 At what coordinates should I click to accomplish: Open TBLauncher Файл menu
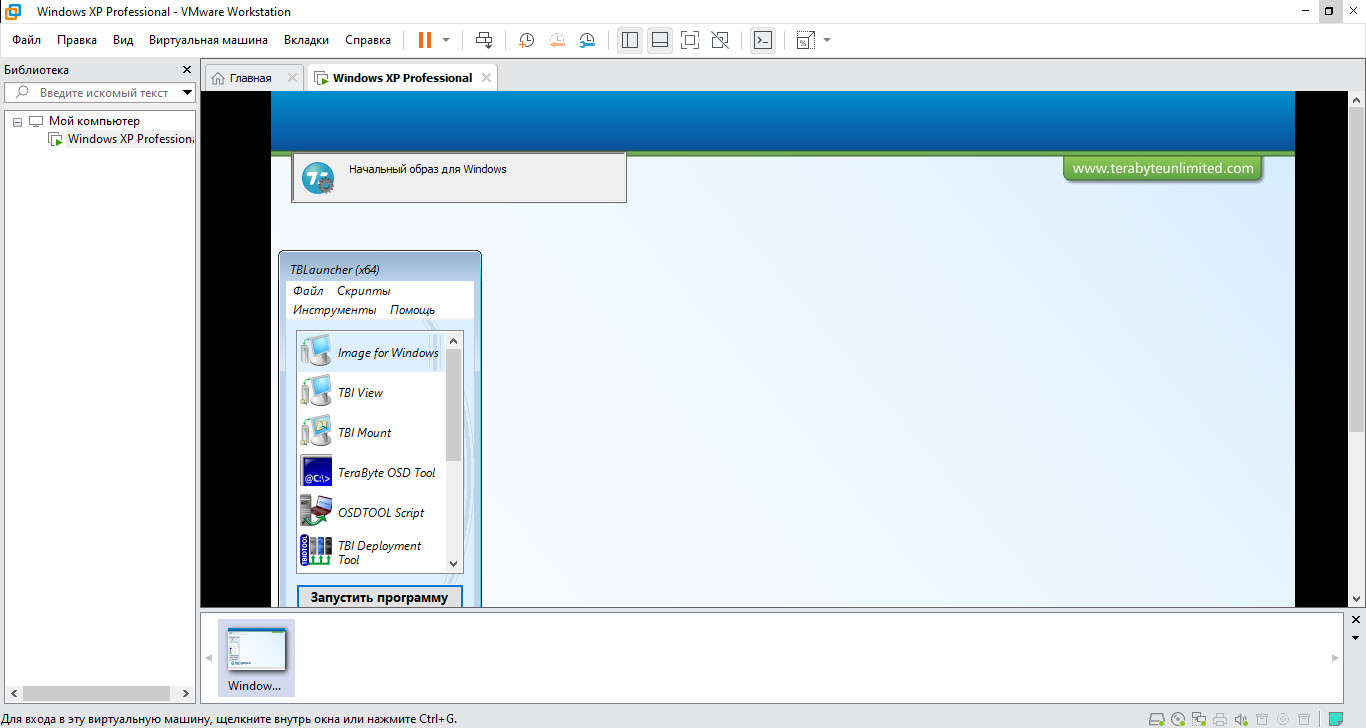(x=308, y=291)
